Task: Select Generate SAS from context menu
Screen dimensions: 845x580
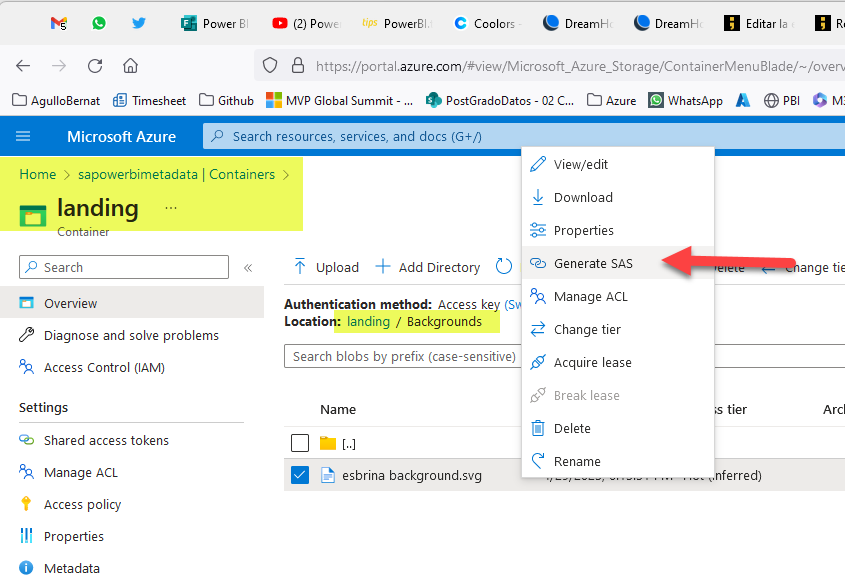Action: click(x=593, y=263)
